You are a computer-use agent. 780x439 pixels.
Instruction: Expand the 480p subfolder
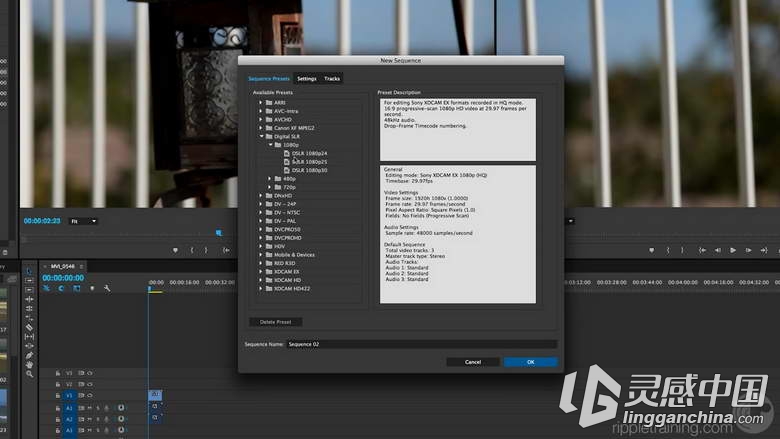pos(270,178)
